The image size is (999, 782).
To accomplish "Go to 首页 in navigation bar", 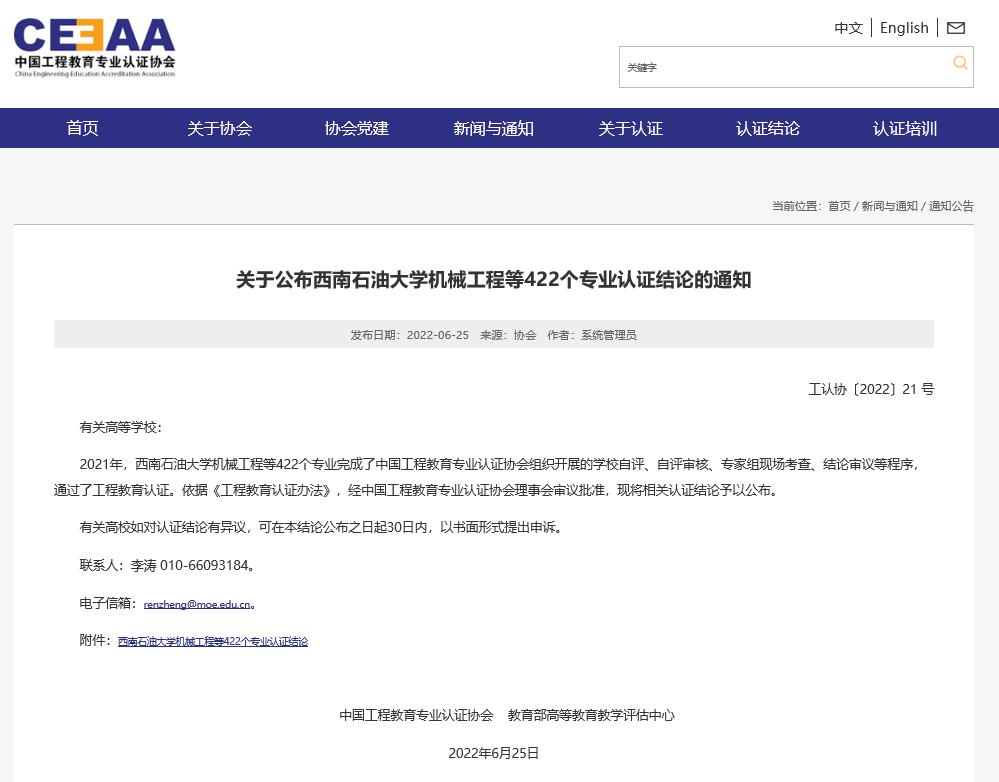I will click(82, 128).
